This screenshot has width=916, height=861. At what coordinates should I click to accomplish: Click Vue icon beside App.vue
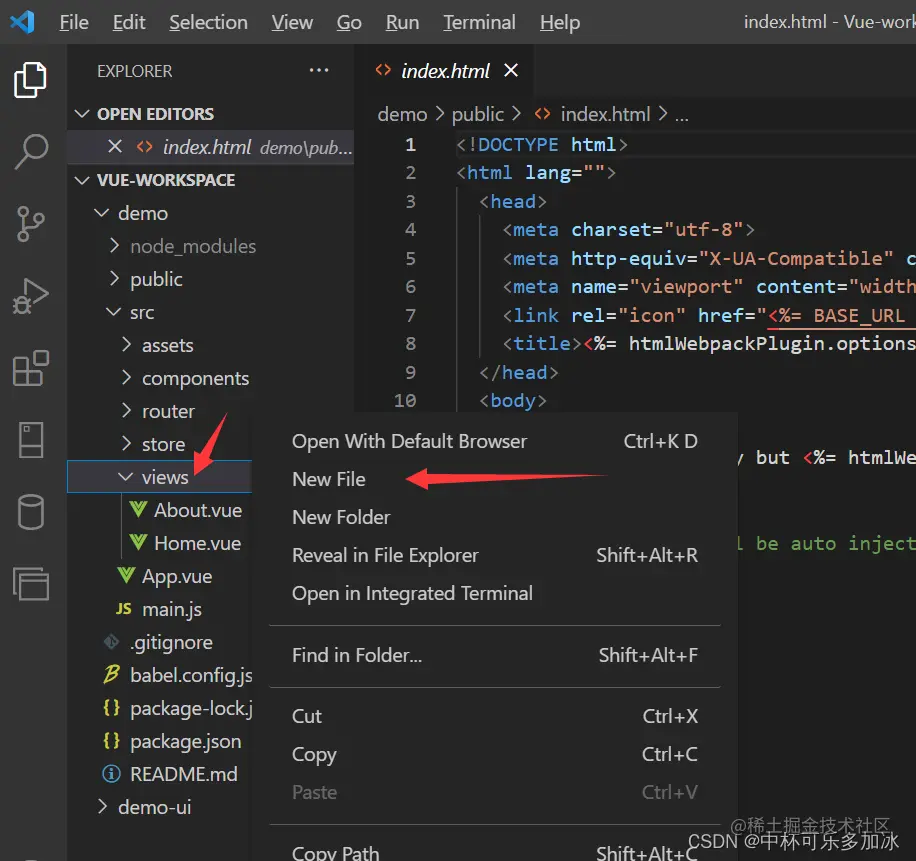point(126,575)
